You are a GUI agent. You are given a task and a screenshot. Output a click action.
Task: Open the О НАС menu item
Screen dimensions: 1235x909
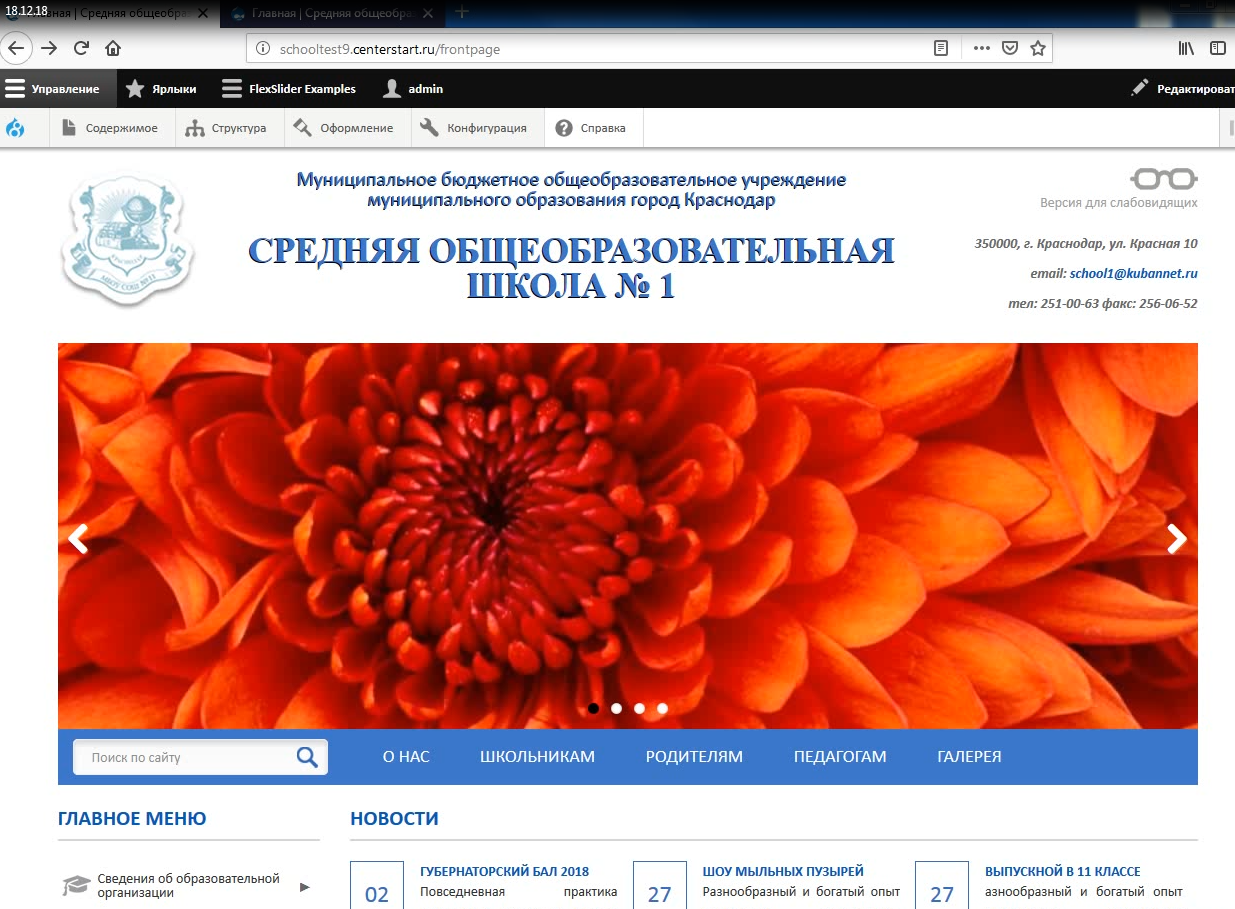tap(406, 757)
